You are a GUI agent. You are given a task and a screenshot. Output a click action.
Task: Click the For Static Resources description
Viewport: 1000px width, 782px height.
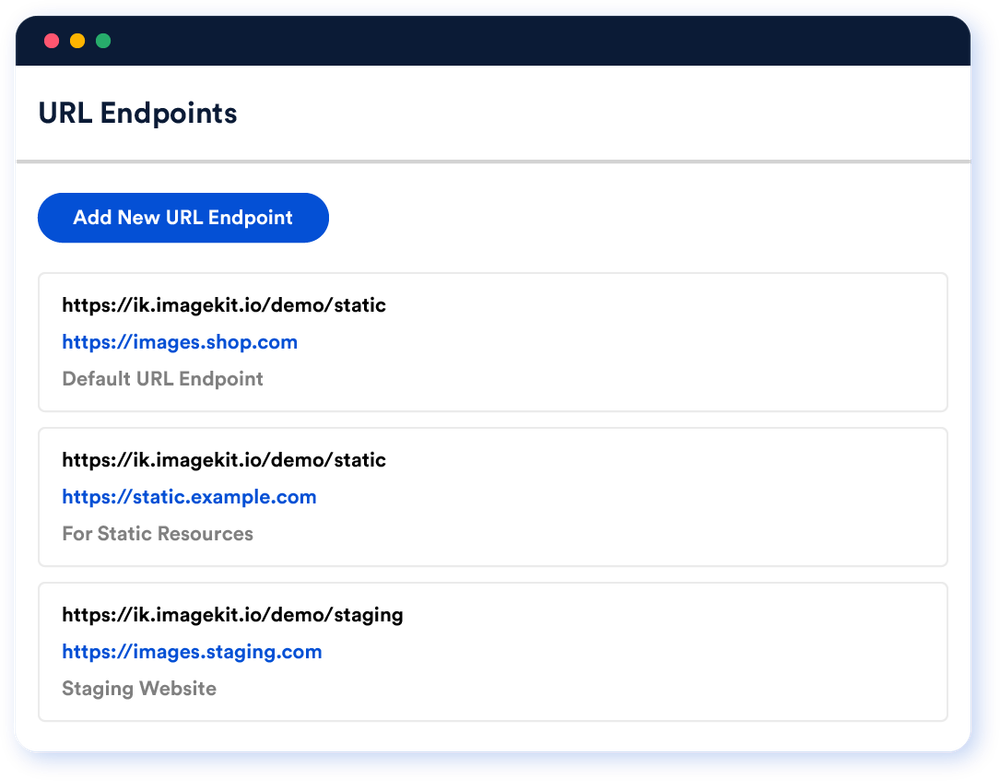pos(158,534)
